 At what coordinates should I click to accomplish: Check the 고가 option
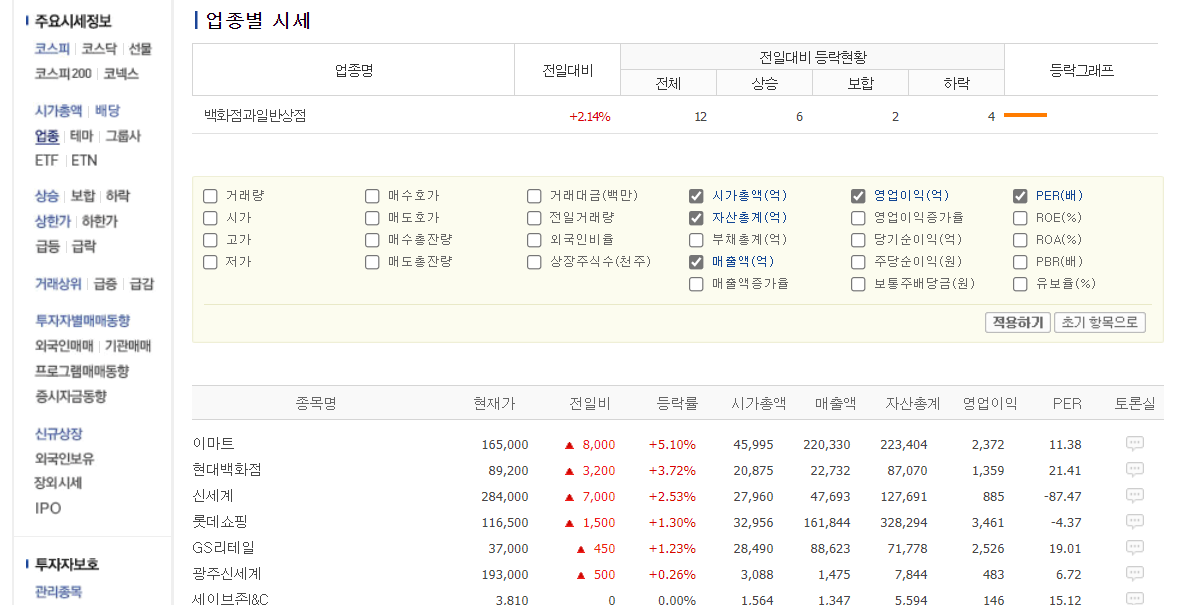210,240
